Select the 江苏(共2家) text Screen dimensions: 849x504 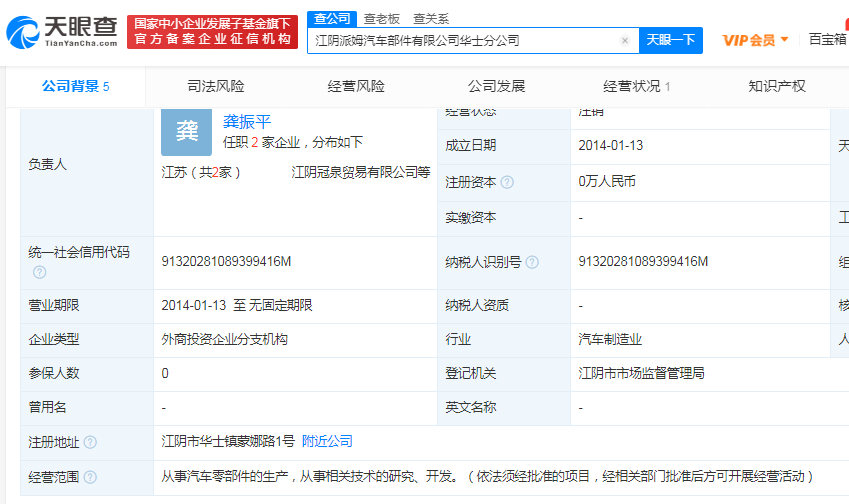tap(201, 172)
